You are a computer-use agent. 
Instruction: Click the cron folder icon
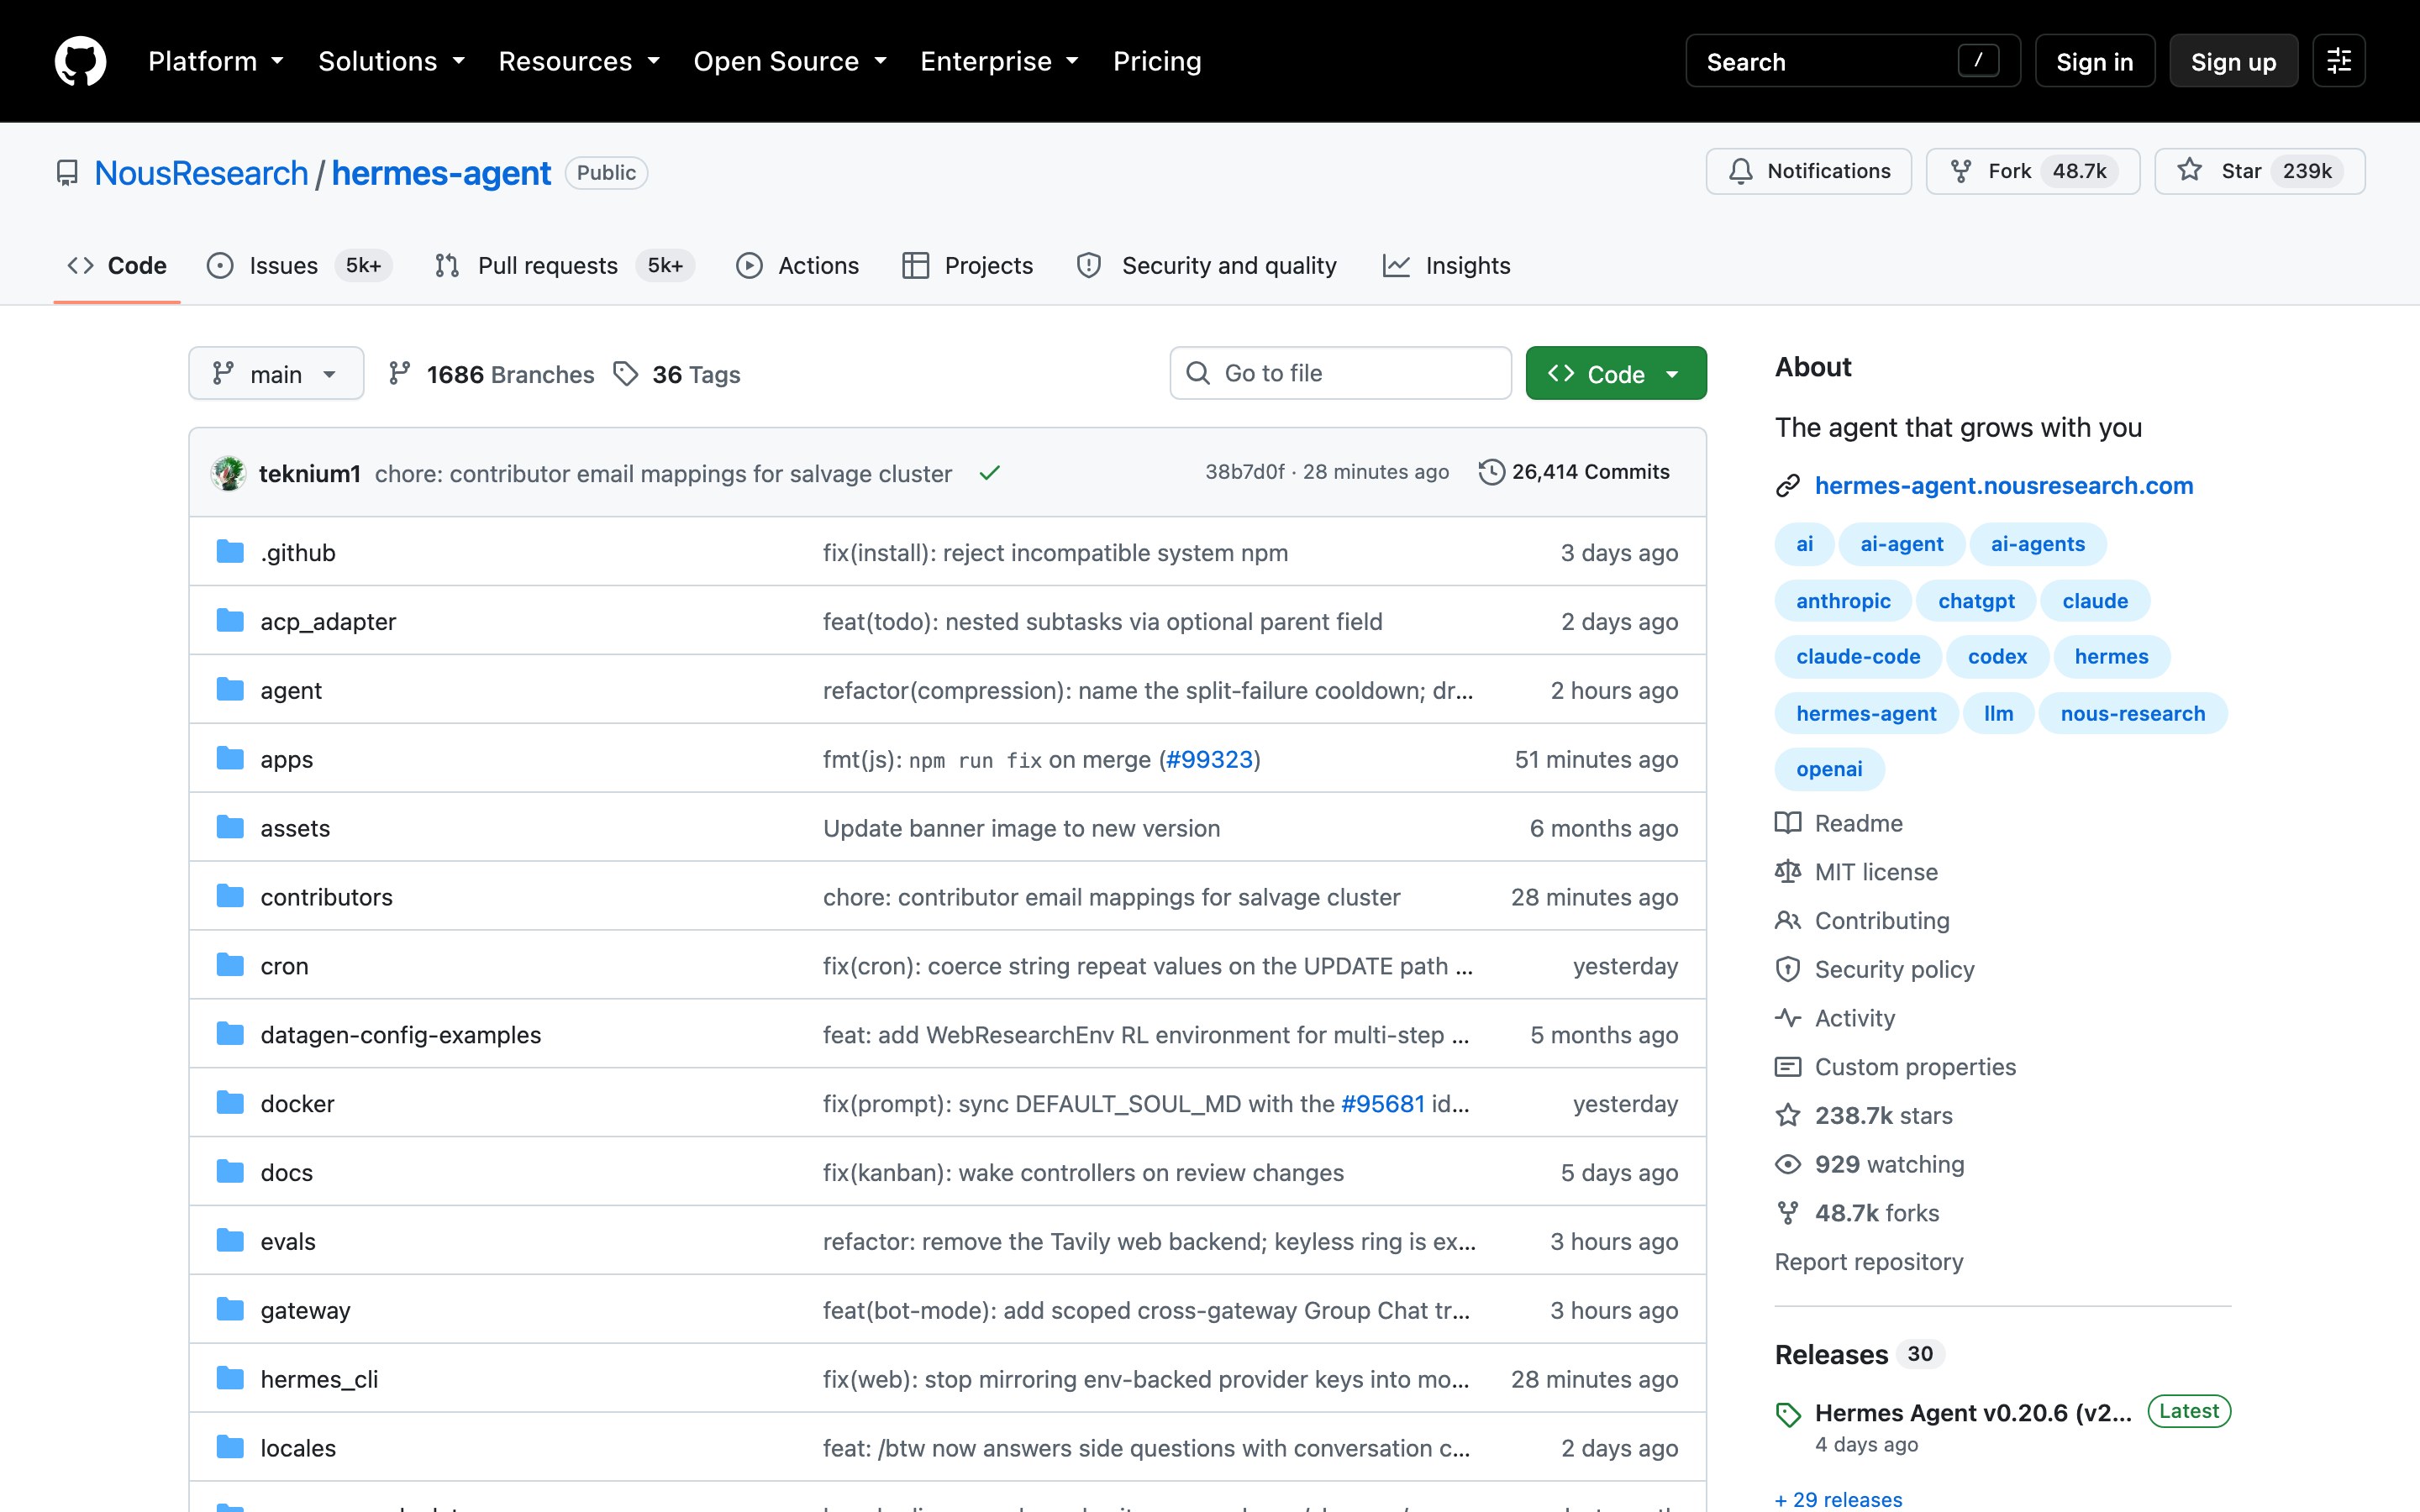click(x=230, y=966)
